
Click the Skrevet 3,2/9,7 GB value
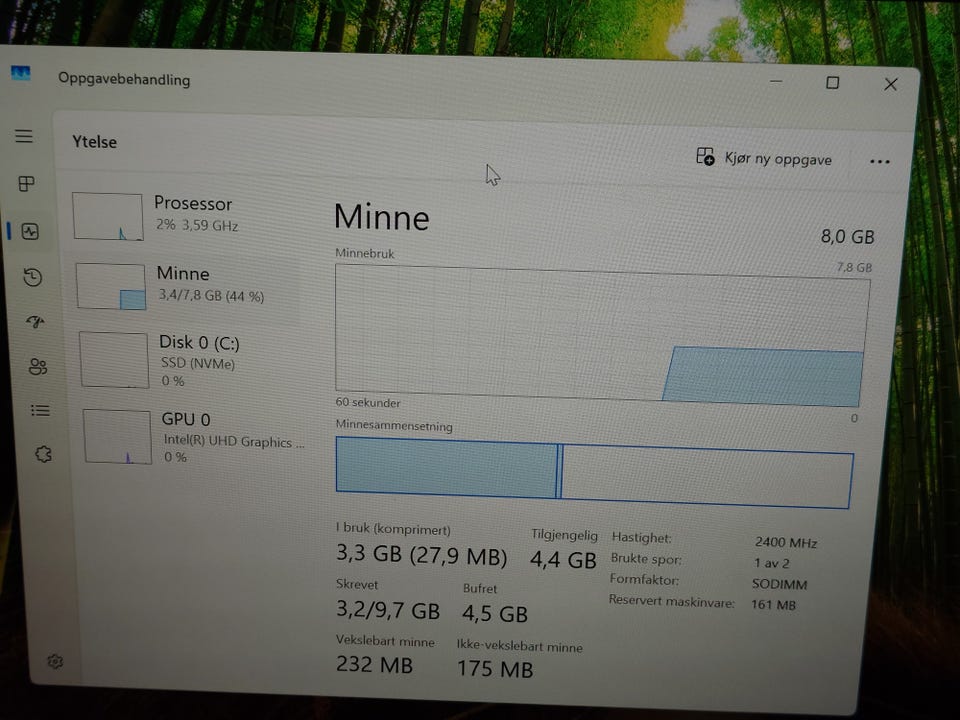[388, 609]
